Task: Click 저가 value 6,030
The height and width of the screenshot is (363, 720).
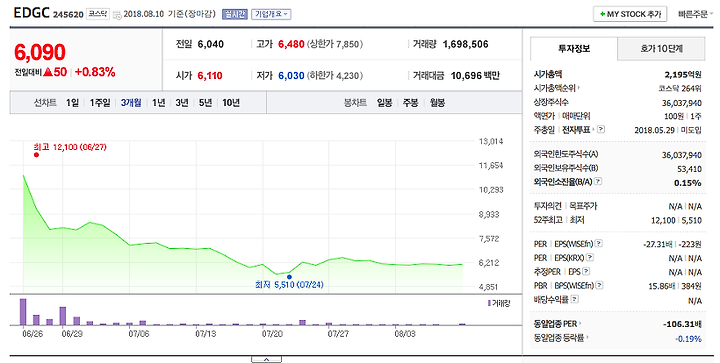Action: tap(291, 76)
